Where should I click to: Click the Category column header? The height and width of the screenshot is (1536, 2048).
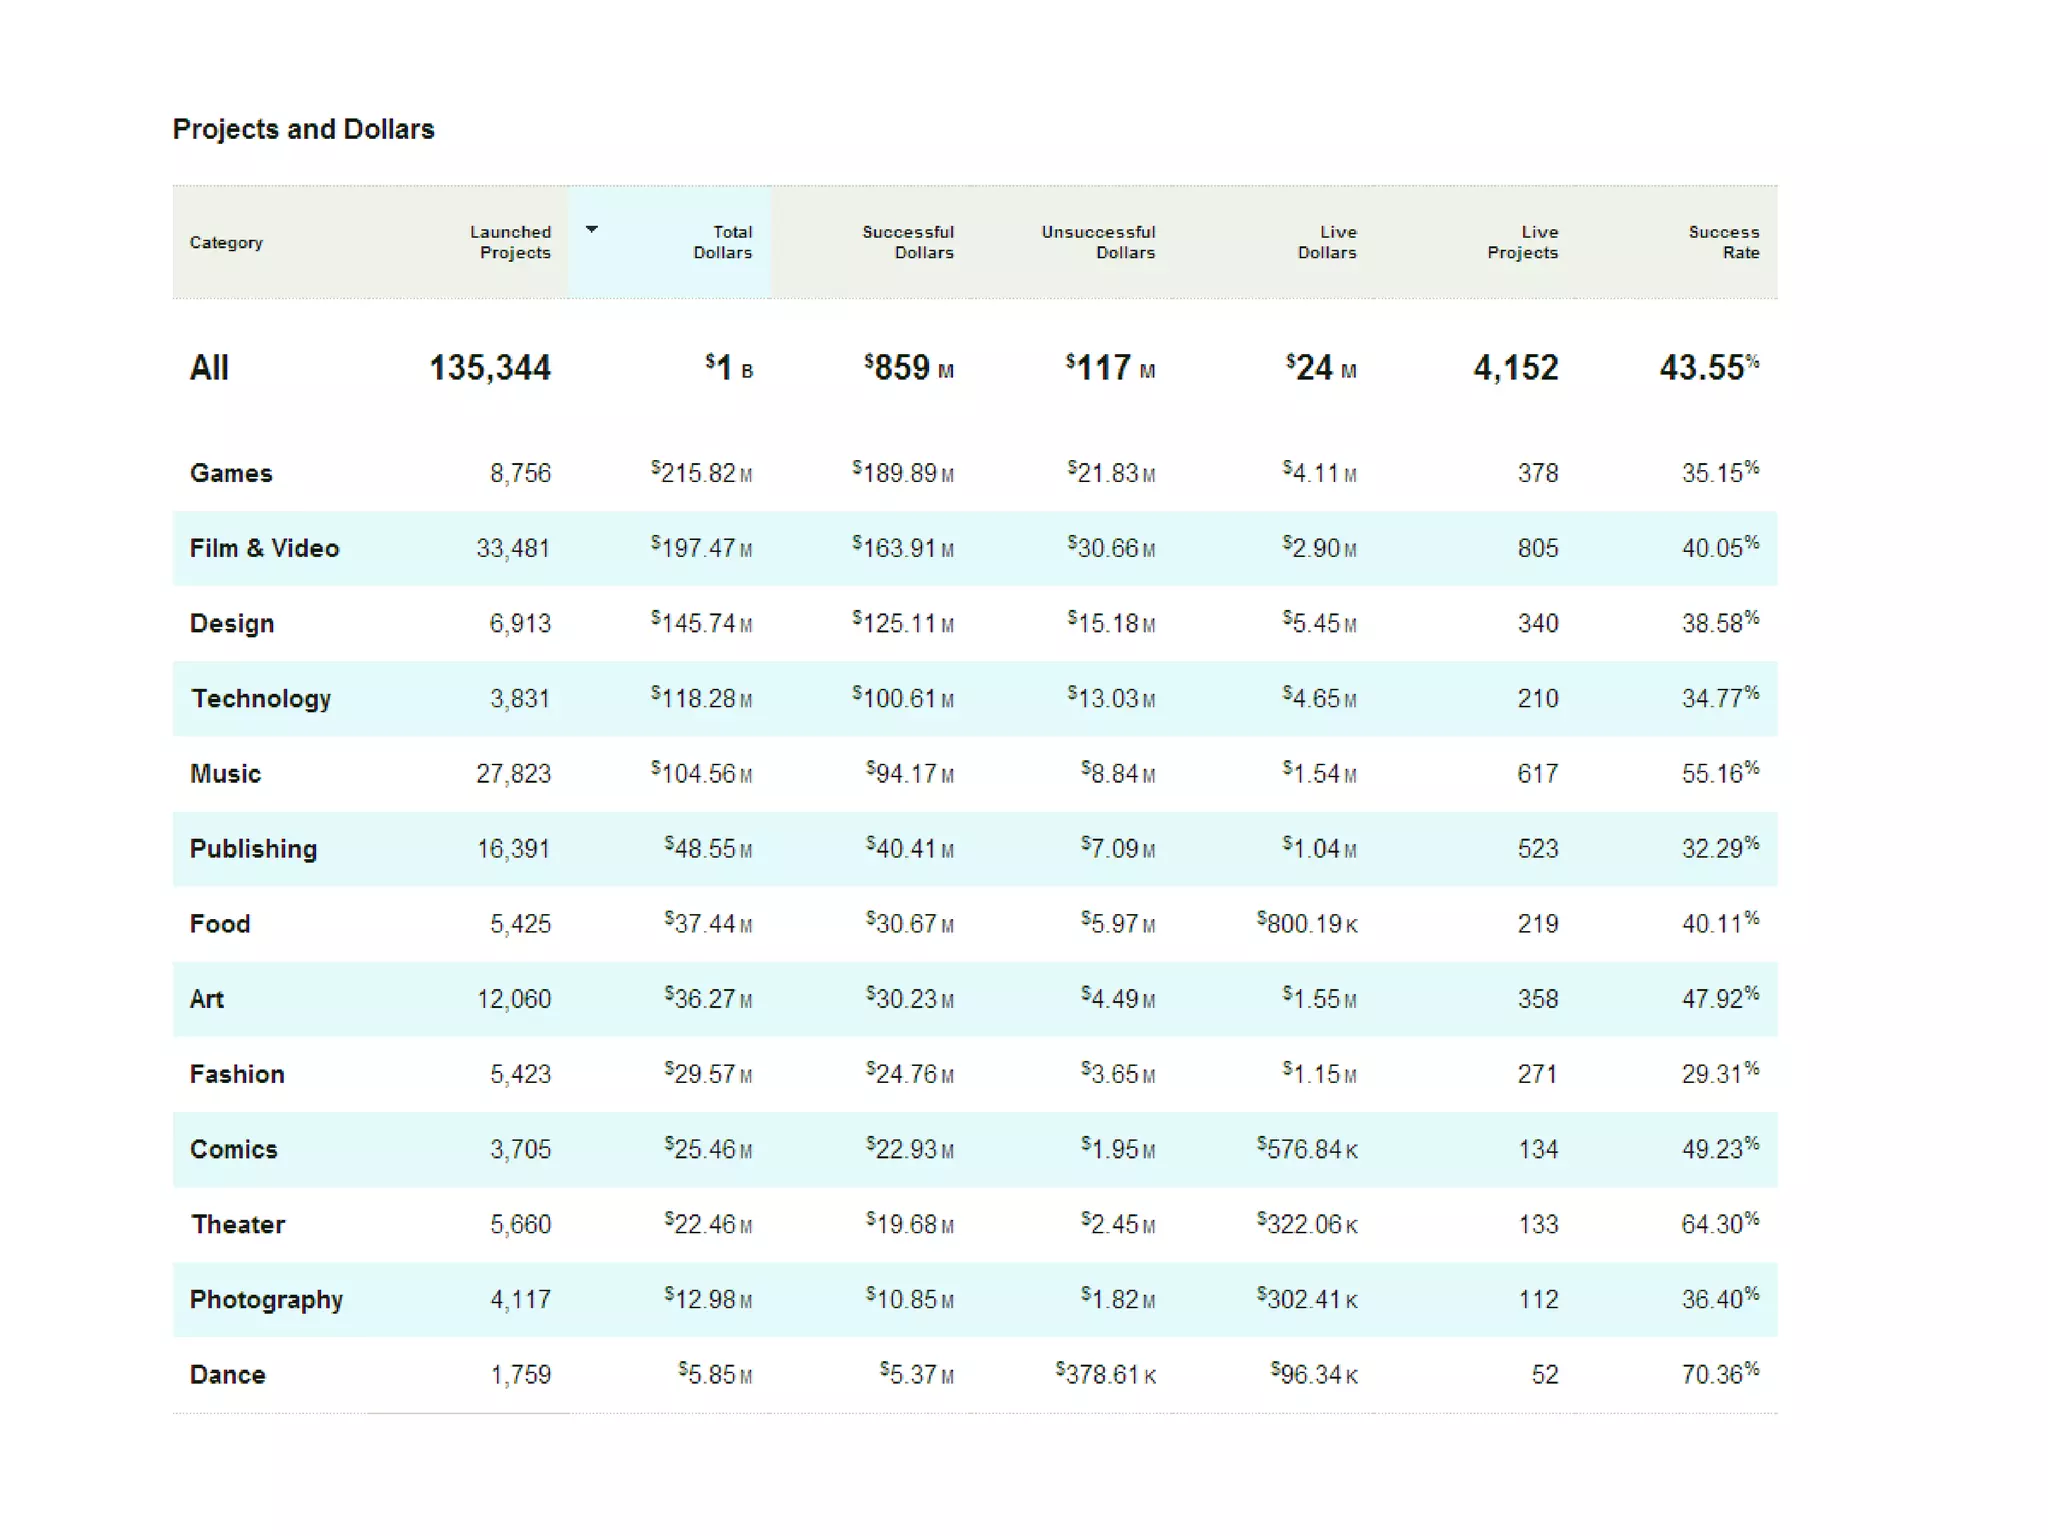pyautogui.click(x=226, y=243)
